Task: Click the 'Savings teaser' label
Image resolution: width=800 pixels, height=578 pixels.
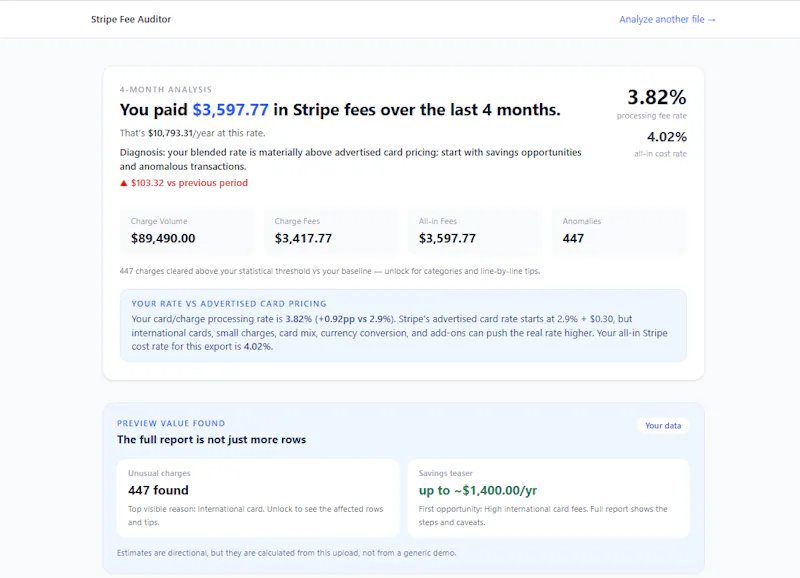Action: tap(445, 473)
